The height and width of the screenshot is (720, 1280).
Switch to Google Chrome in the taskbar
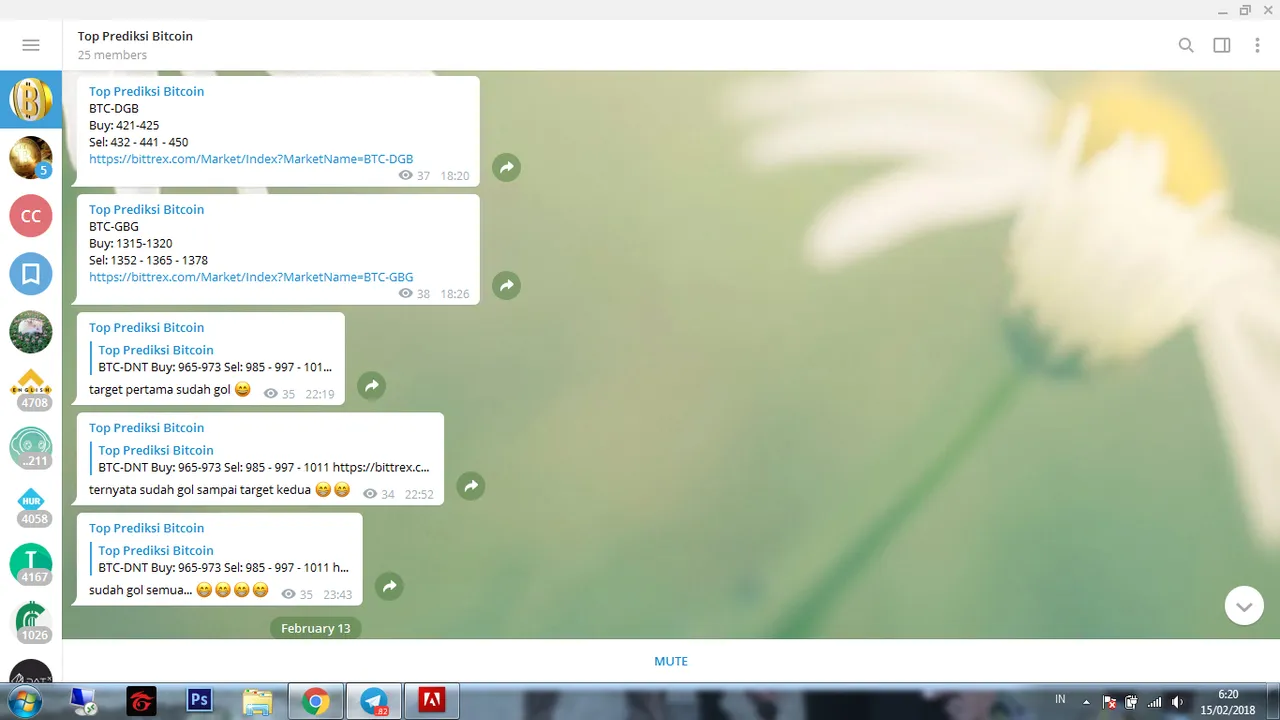[316, 702]
